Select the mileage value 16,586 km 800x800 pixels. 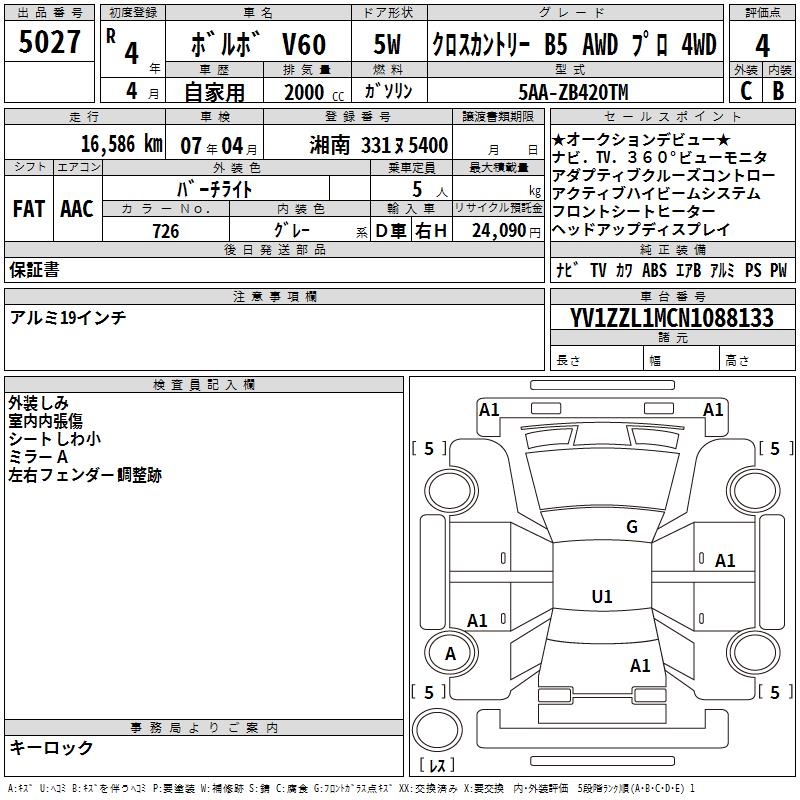click(122, 144)
